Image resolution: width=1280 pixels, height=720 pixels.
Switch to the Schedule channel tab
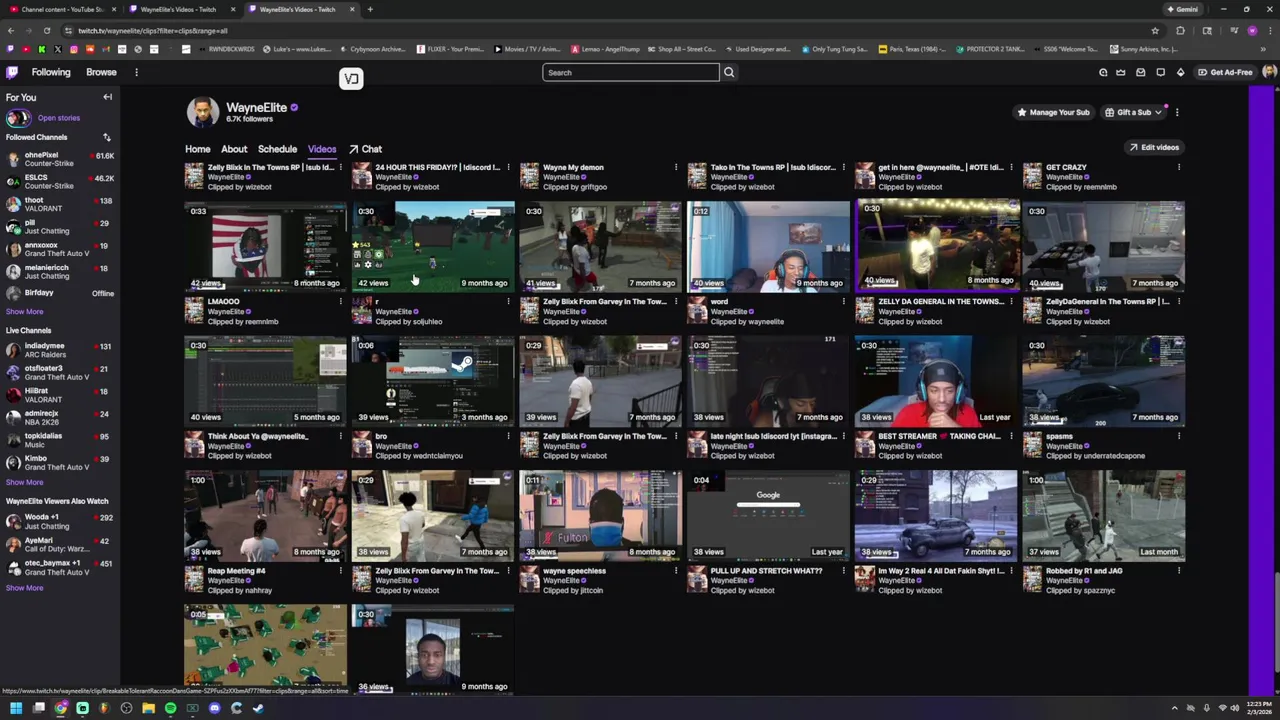click(277, 149)
